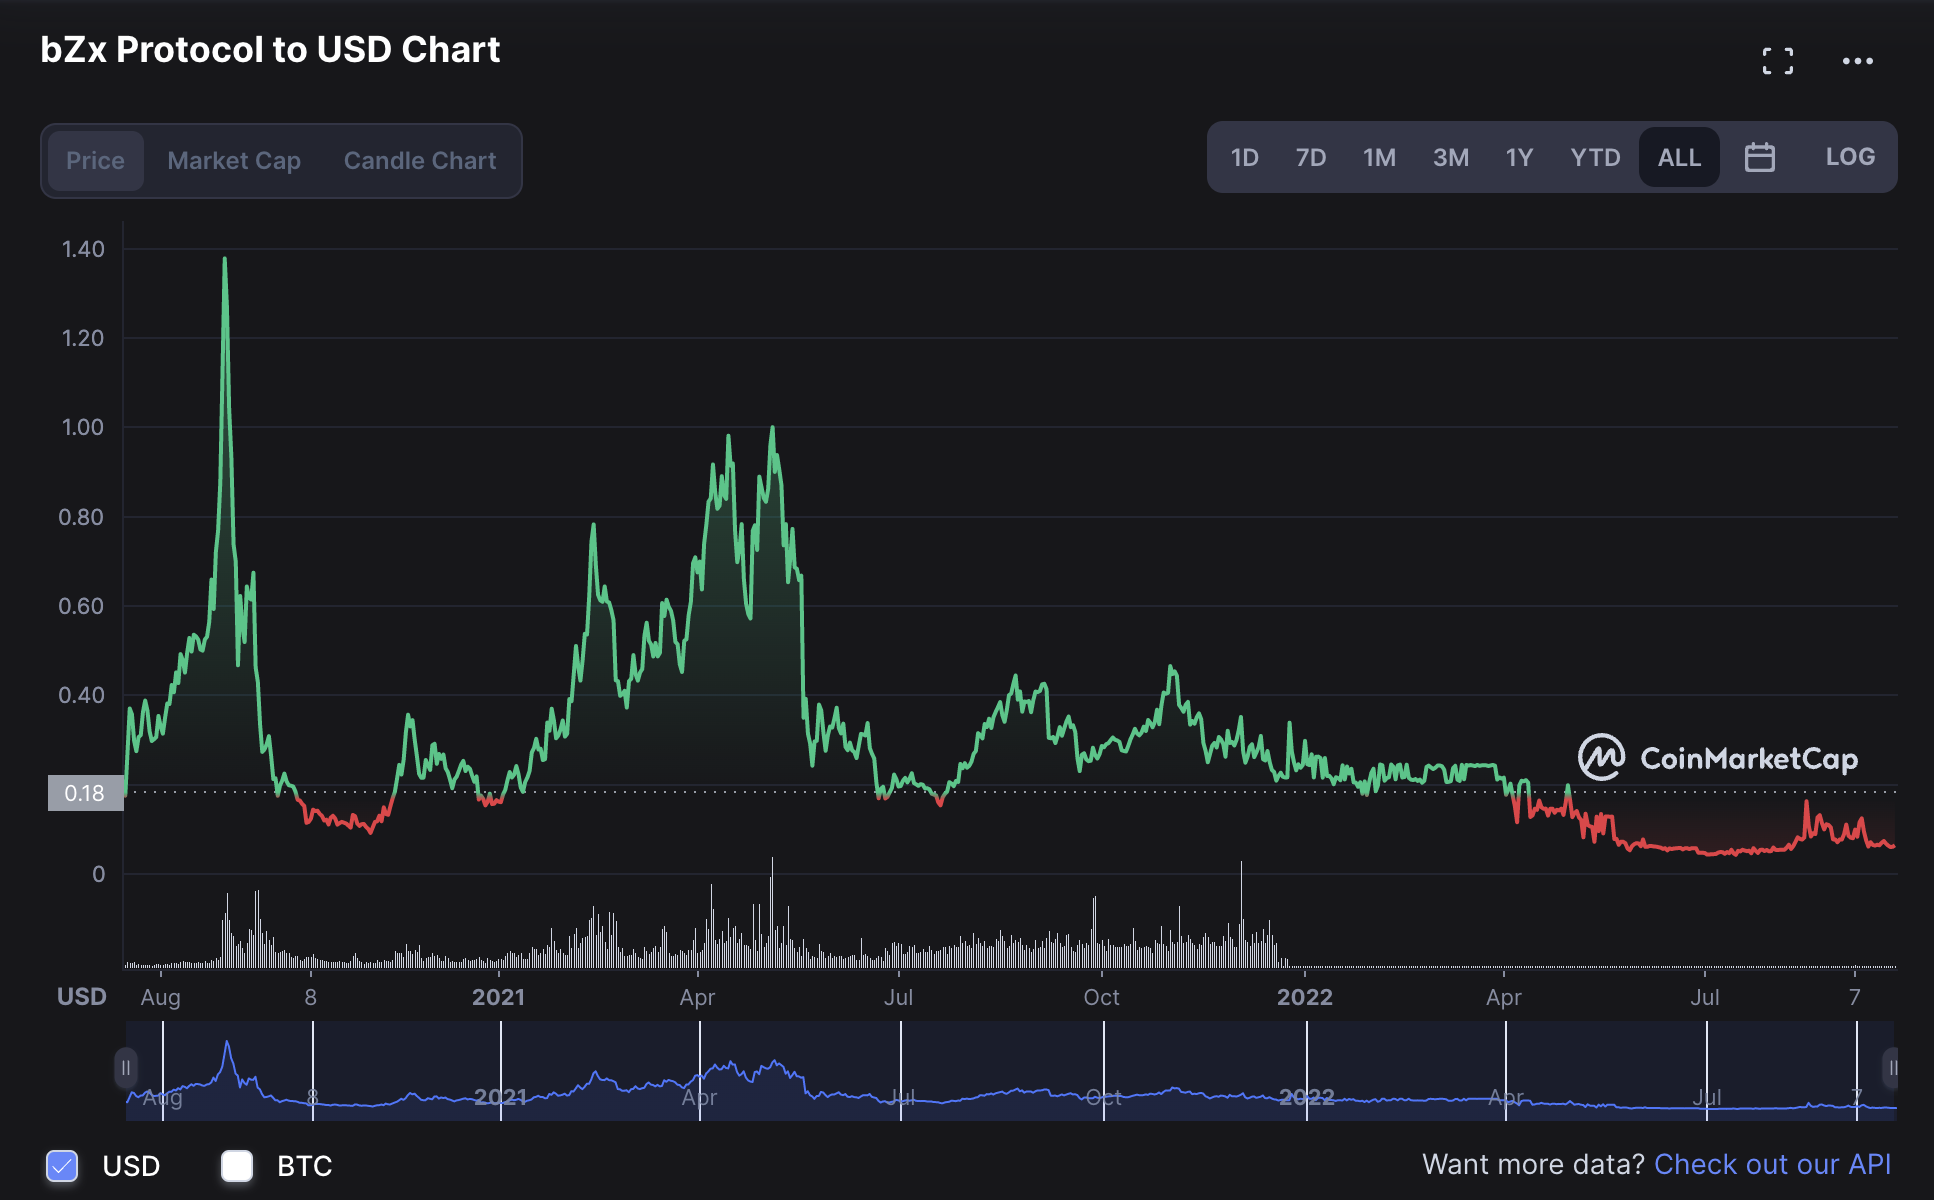This screenshot has width=1934, height=1200.
Task: Select the 1D time range
Action: point(1244,157)
